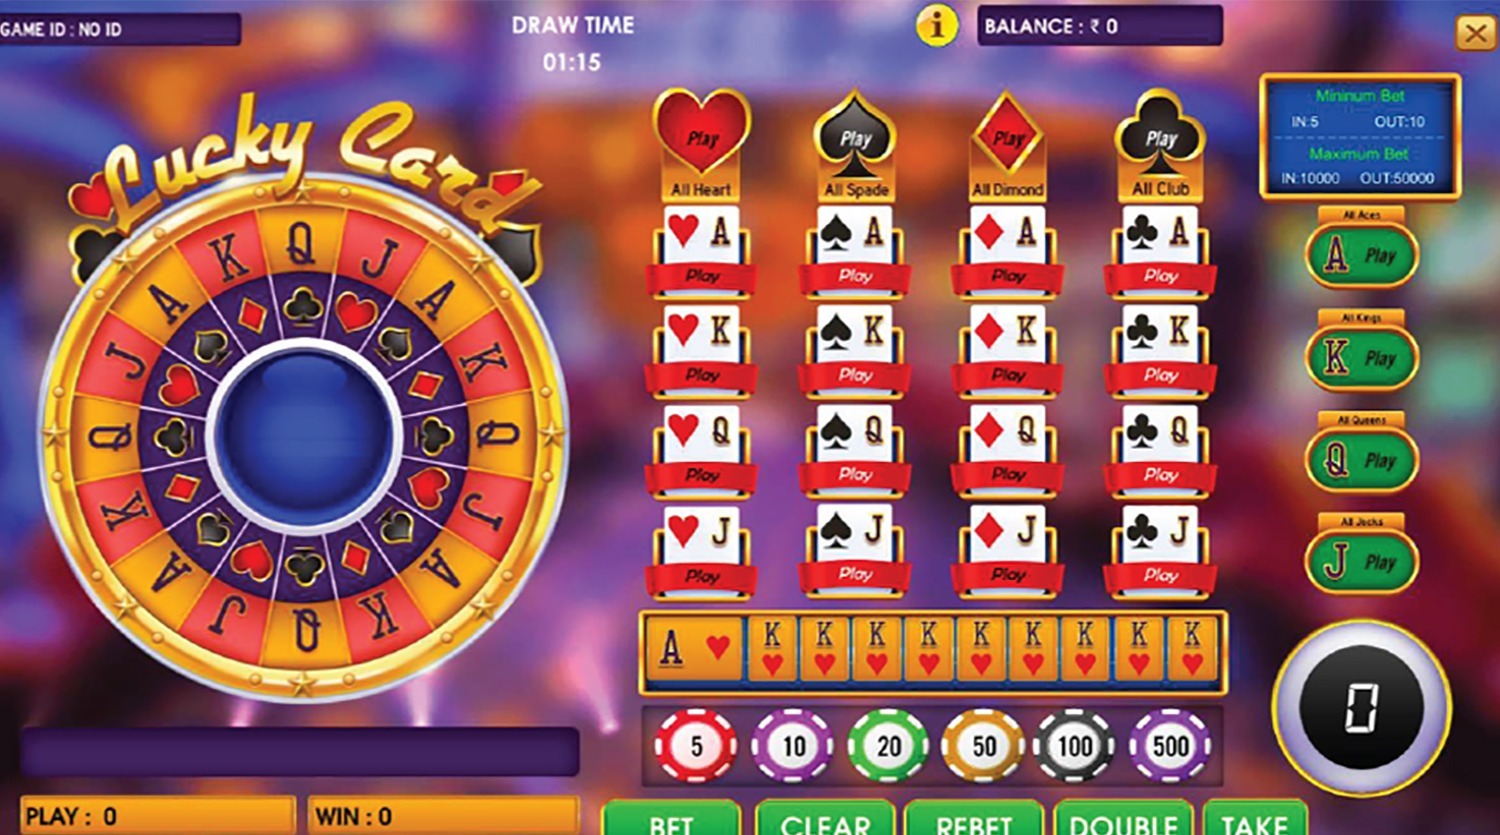Pick the black 100 chip
The width and height of the screenshot is (1500, 835).
coord(1075,746)
